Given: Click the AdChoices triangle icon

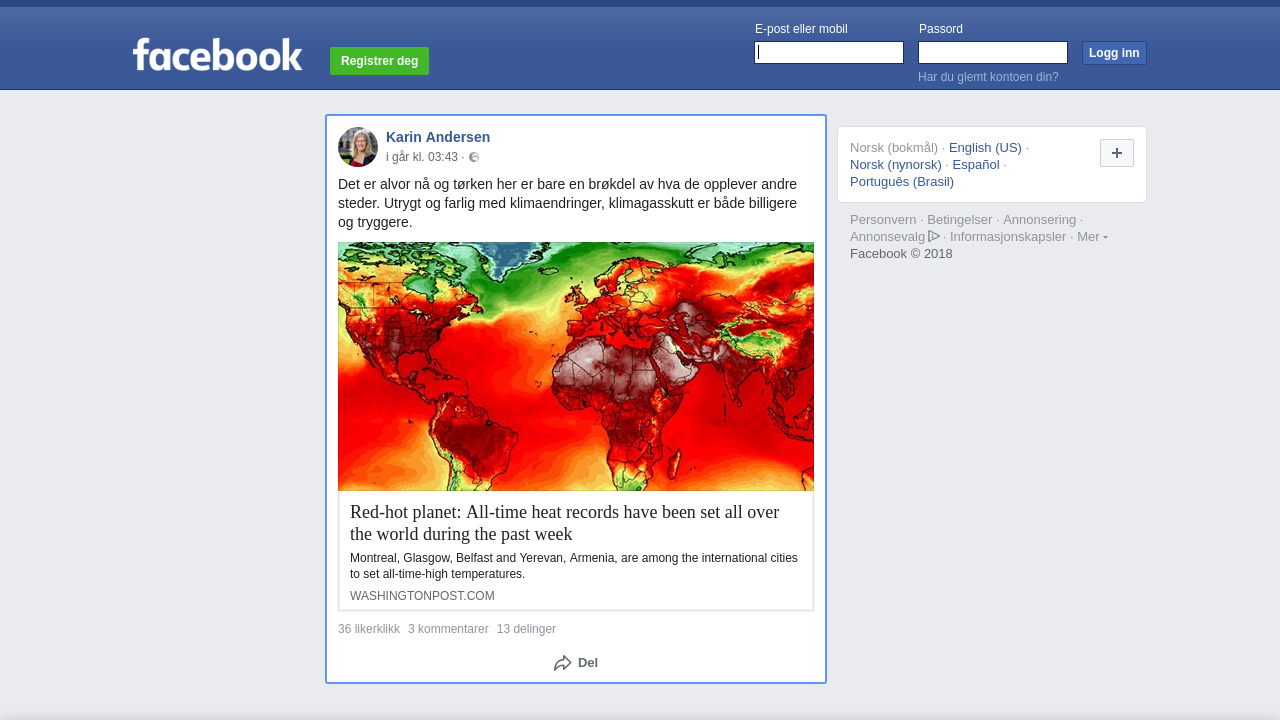Looking at the screenshot, I should click(934, 237).
